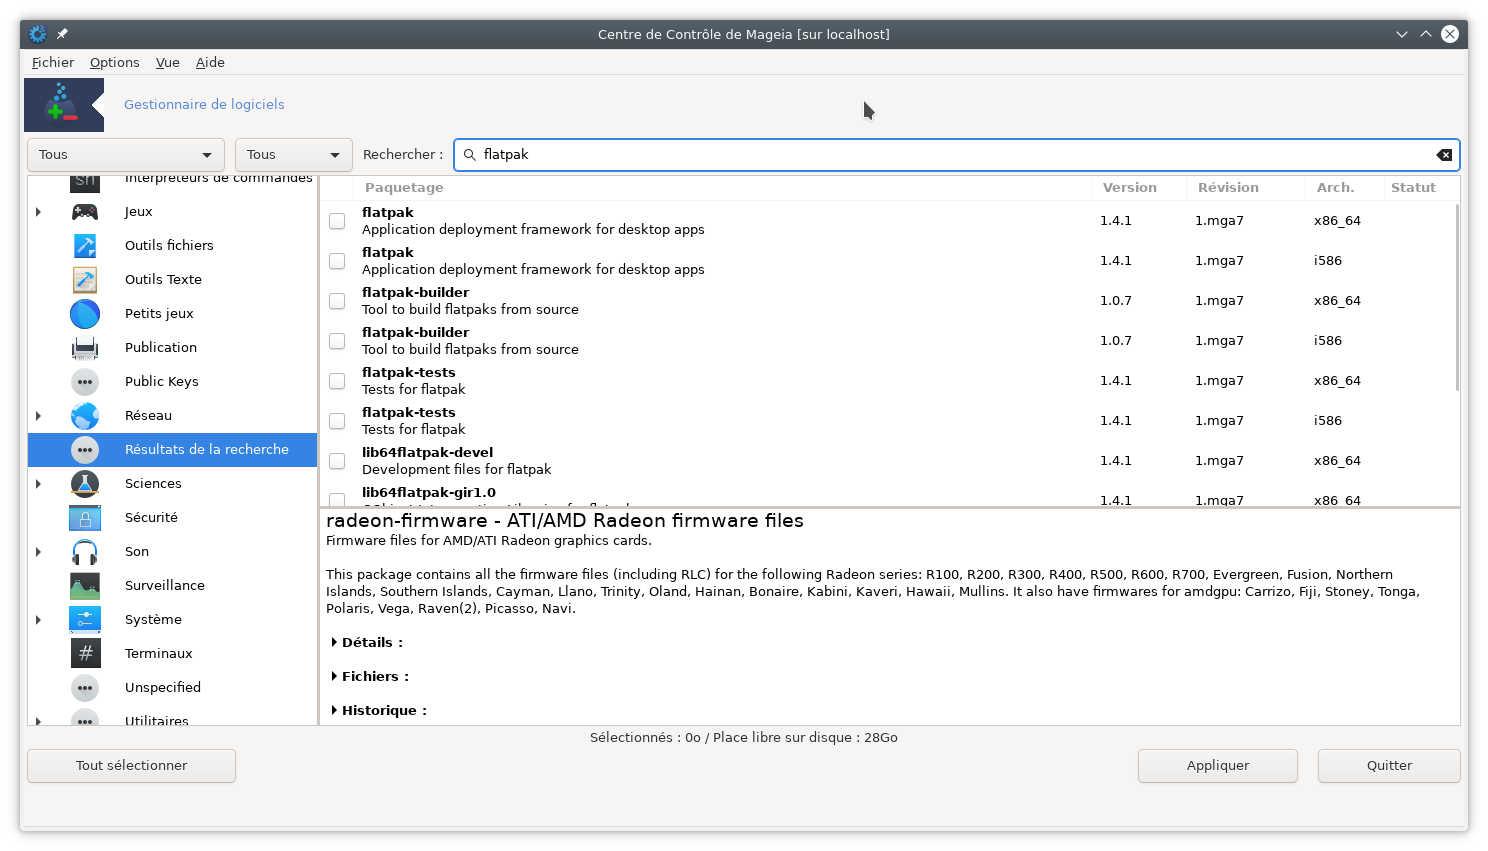1488x851 pixels.
Task: Click the Quitter button
Action: [1389, 766]
